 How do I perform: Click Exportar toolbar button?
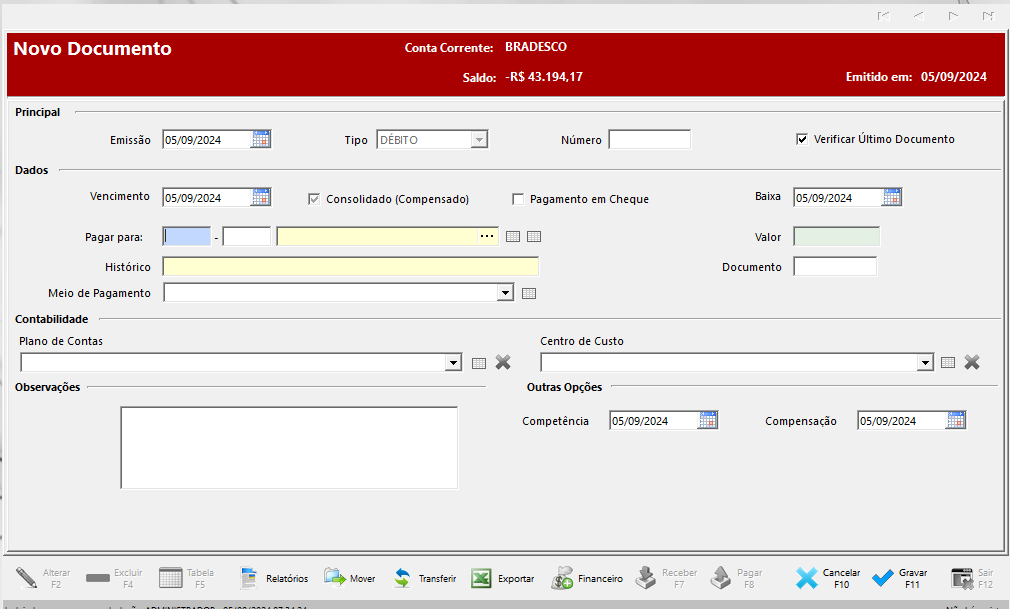pos(502,578)
